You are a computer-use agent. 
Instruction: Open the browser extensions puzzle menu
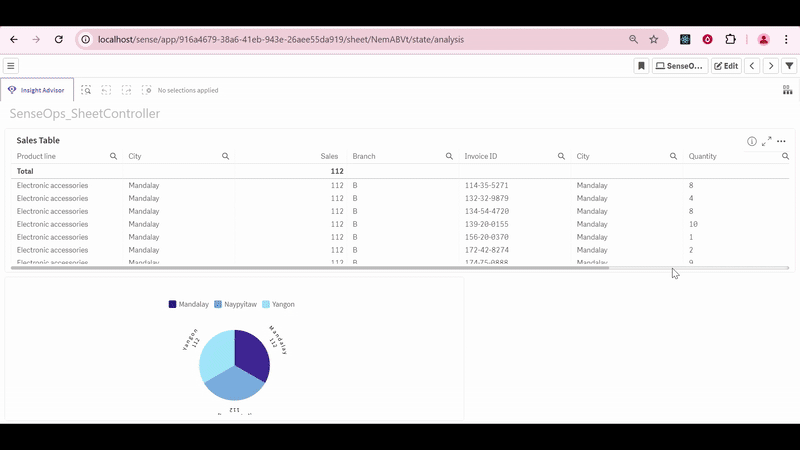730,39
